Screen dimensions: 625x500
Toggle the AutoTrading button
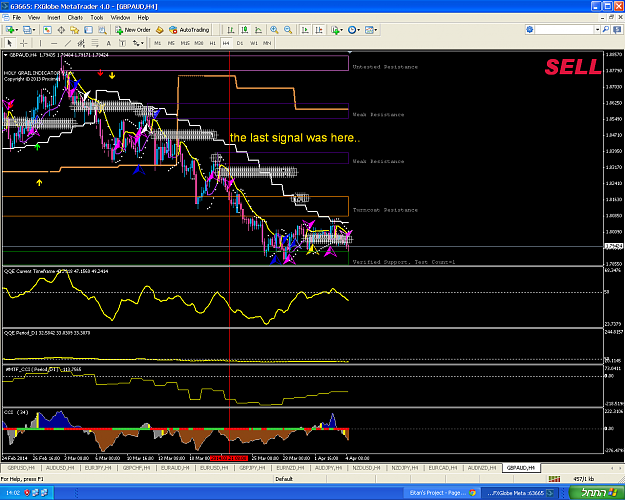pos(189,30)
